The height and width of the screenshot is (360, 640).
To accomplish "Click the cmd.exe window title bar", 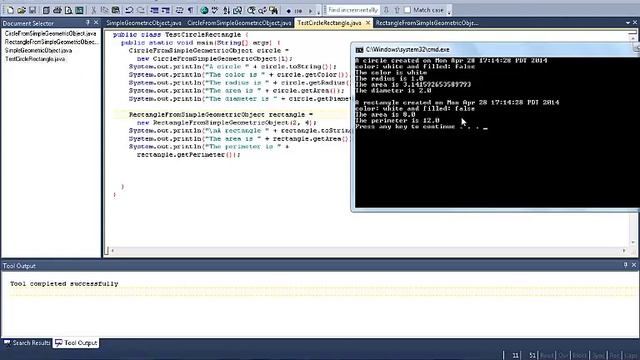I will 496,49.
